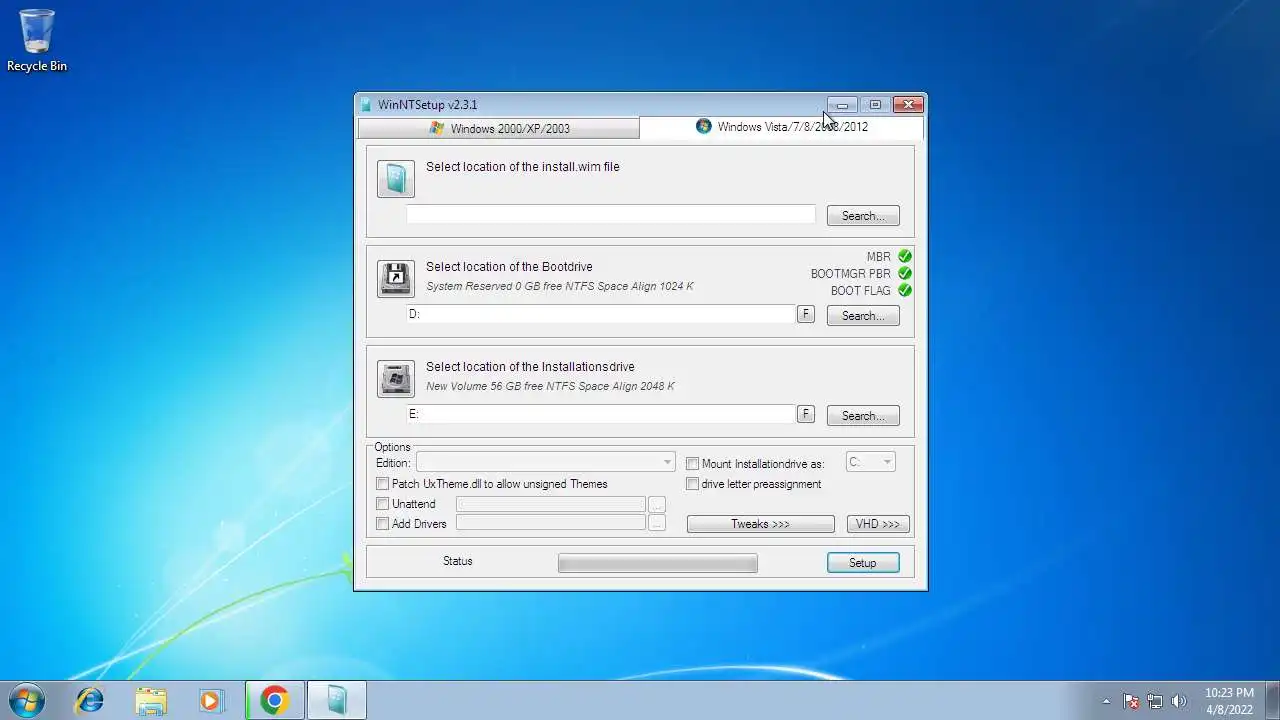Click the install.wim path input field
Viewport: 1280px width, 720px height.
tap(611, 214)
